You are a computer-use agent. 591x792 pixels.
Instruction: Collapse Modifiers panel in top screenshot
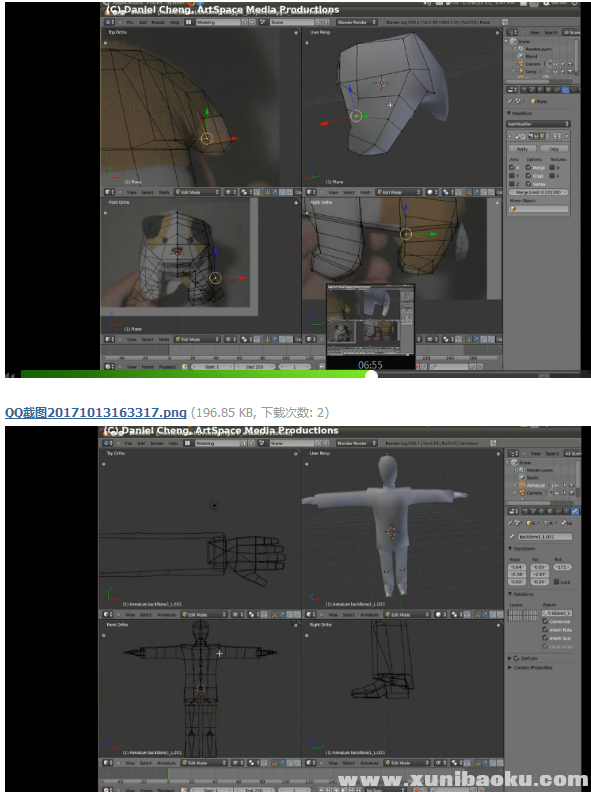point(509,113)
